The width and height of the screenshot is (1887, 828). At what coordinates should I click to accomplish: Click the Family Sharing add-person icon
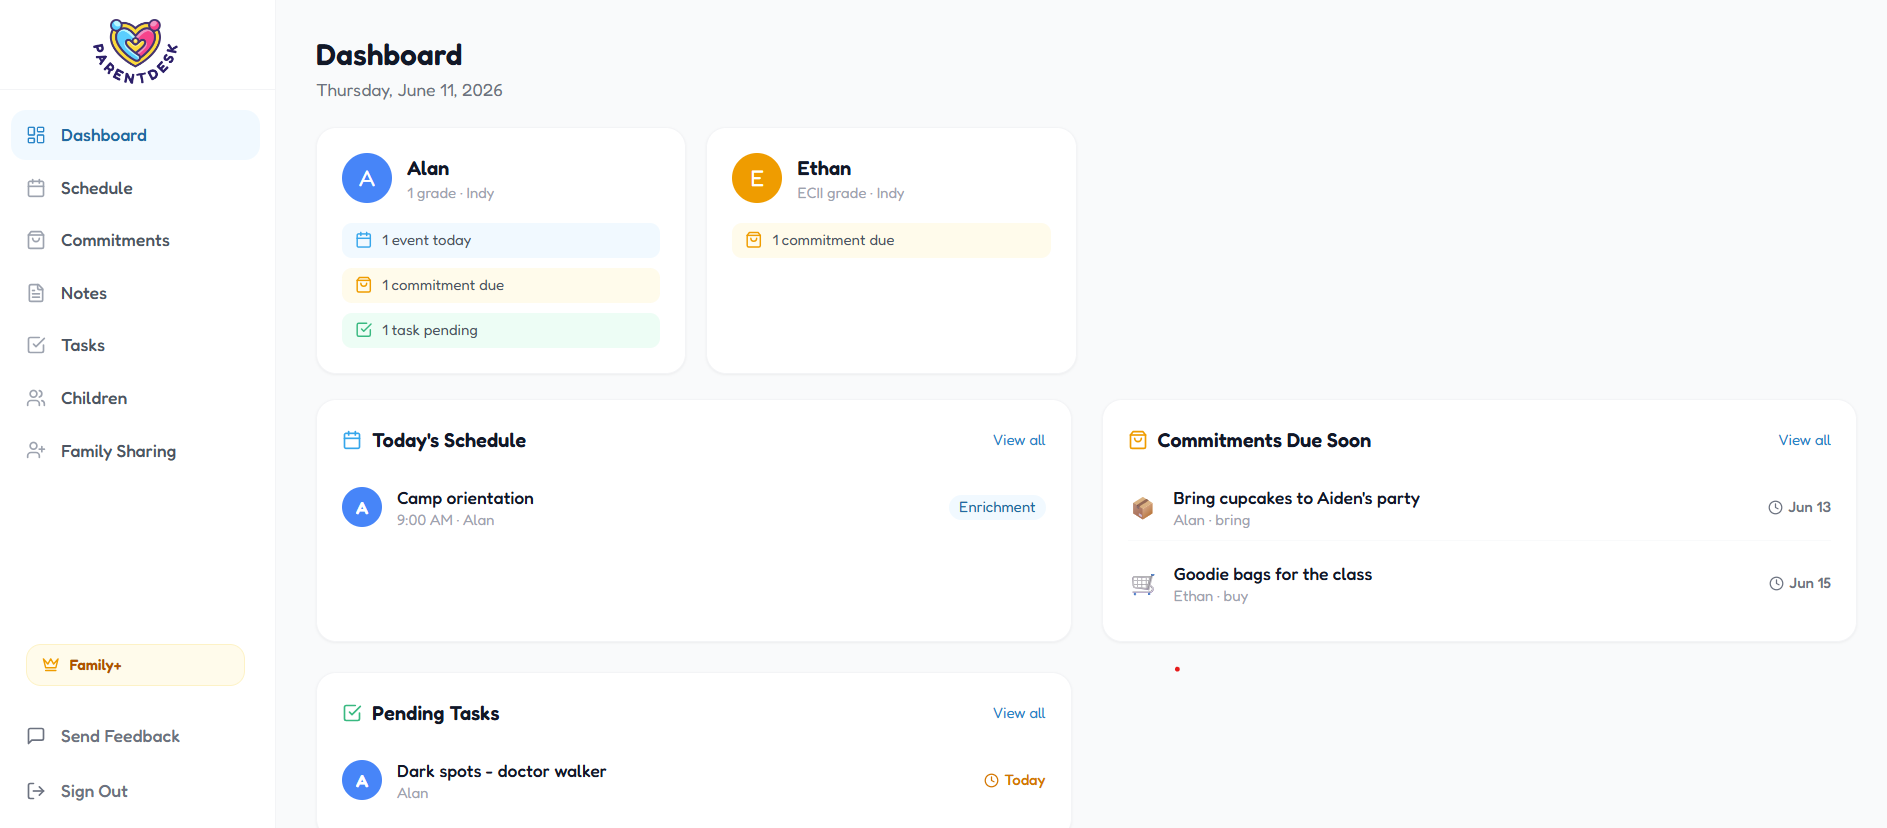[x=36, y=451]
